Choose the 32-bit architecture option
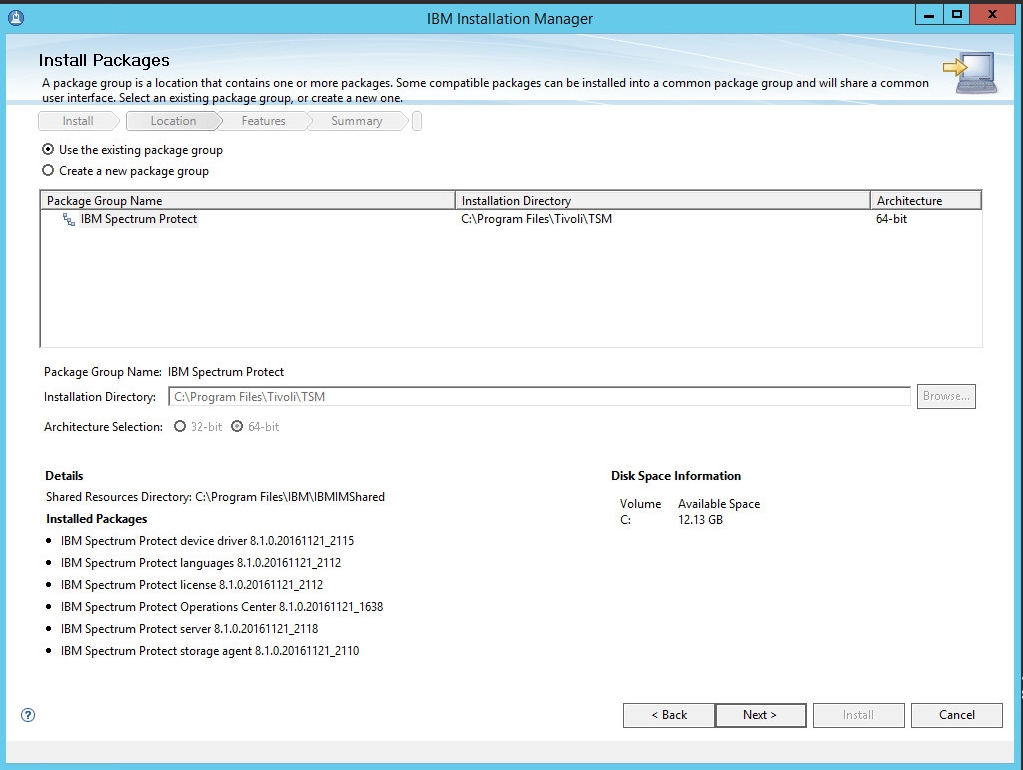This screenshot has width=1023, height=770. pyautogui.click(x=180, y=427)
